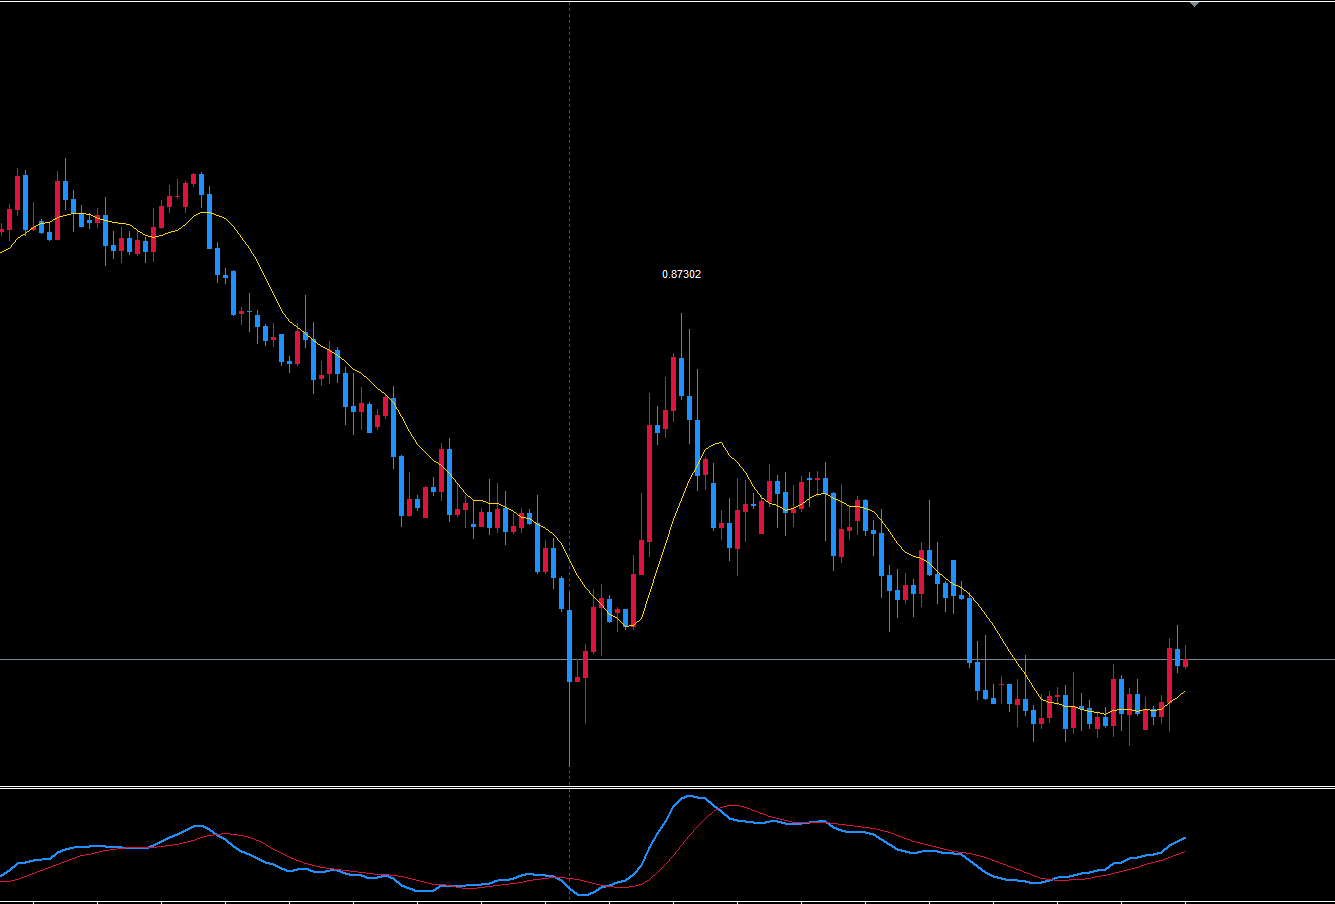
Task: Click the right end of the blue oscillator line
Action: pos(1184,838)
